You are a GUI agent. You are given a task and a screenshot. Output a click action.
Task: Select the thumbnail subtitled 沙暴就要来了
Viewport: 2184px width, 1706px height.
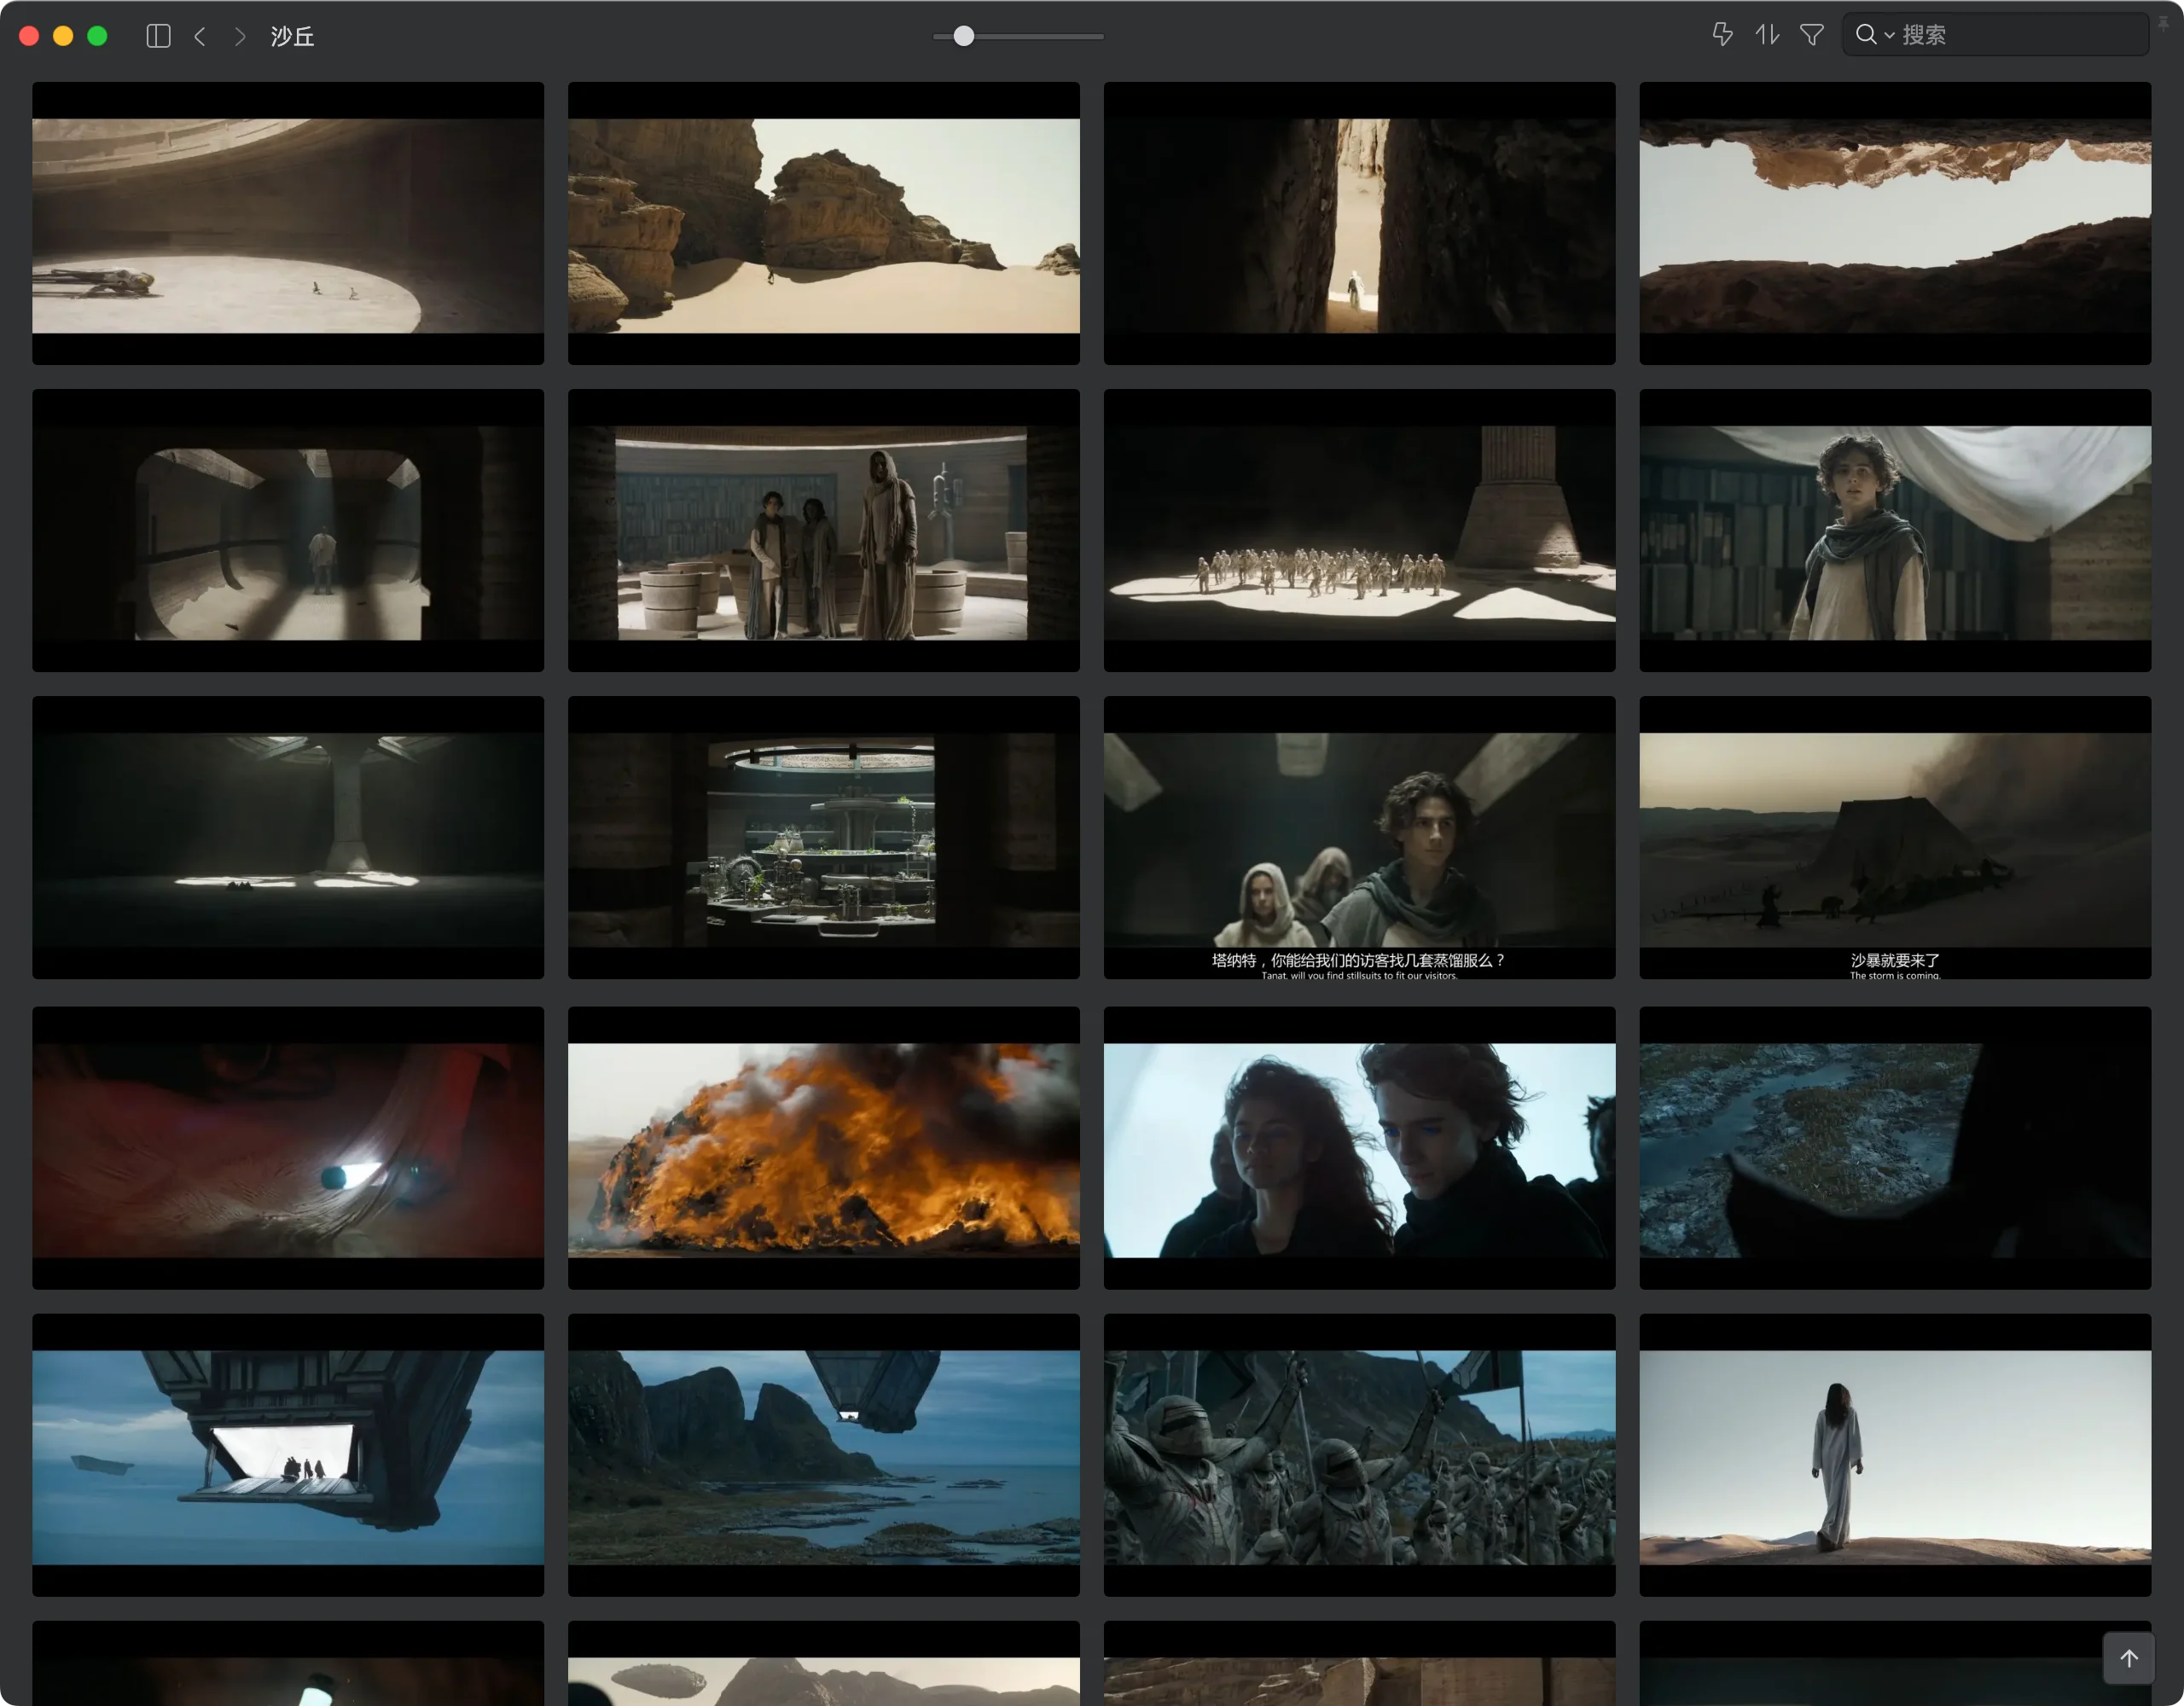pyautogui.click(x=1895, y=838)
